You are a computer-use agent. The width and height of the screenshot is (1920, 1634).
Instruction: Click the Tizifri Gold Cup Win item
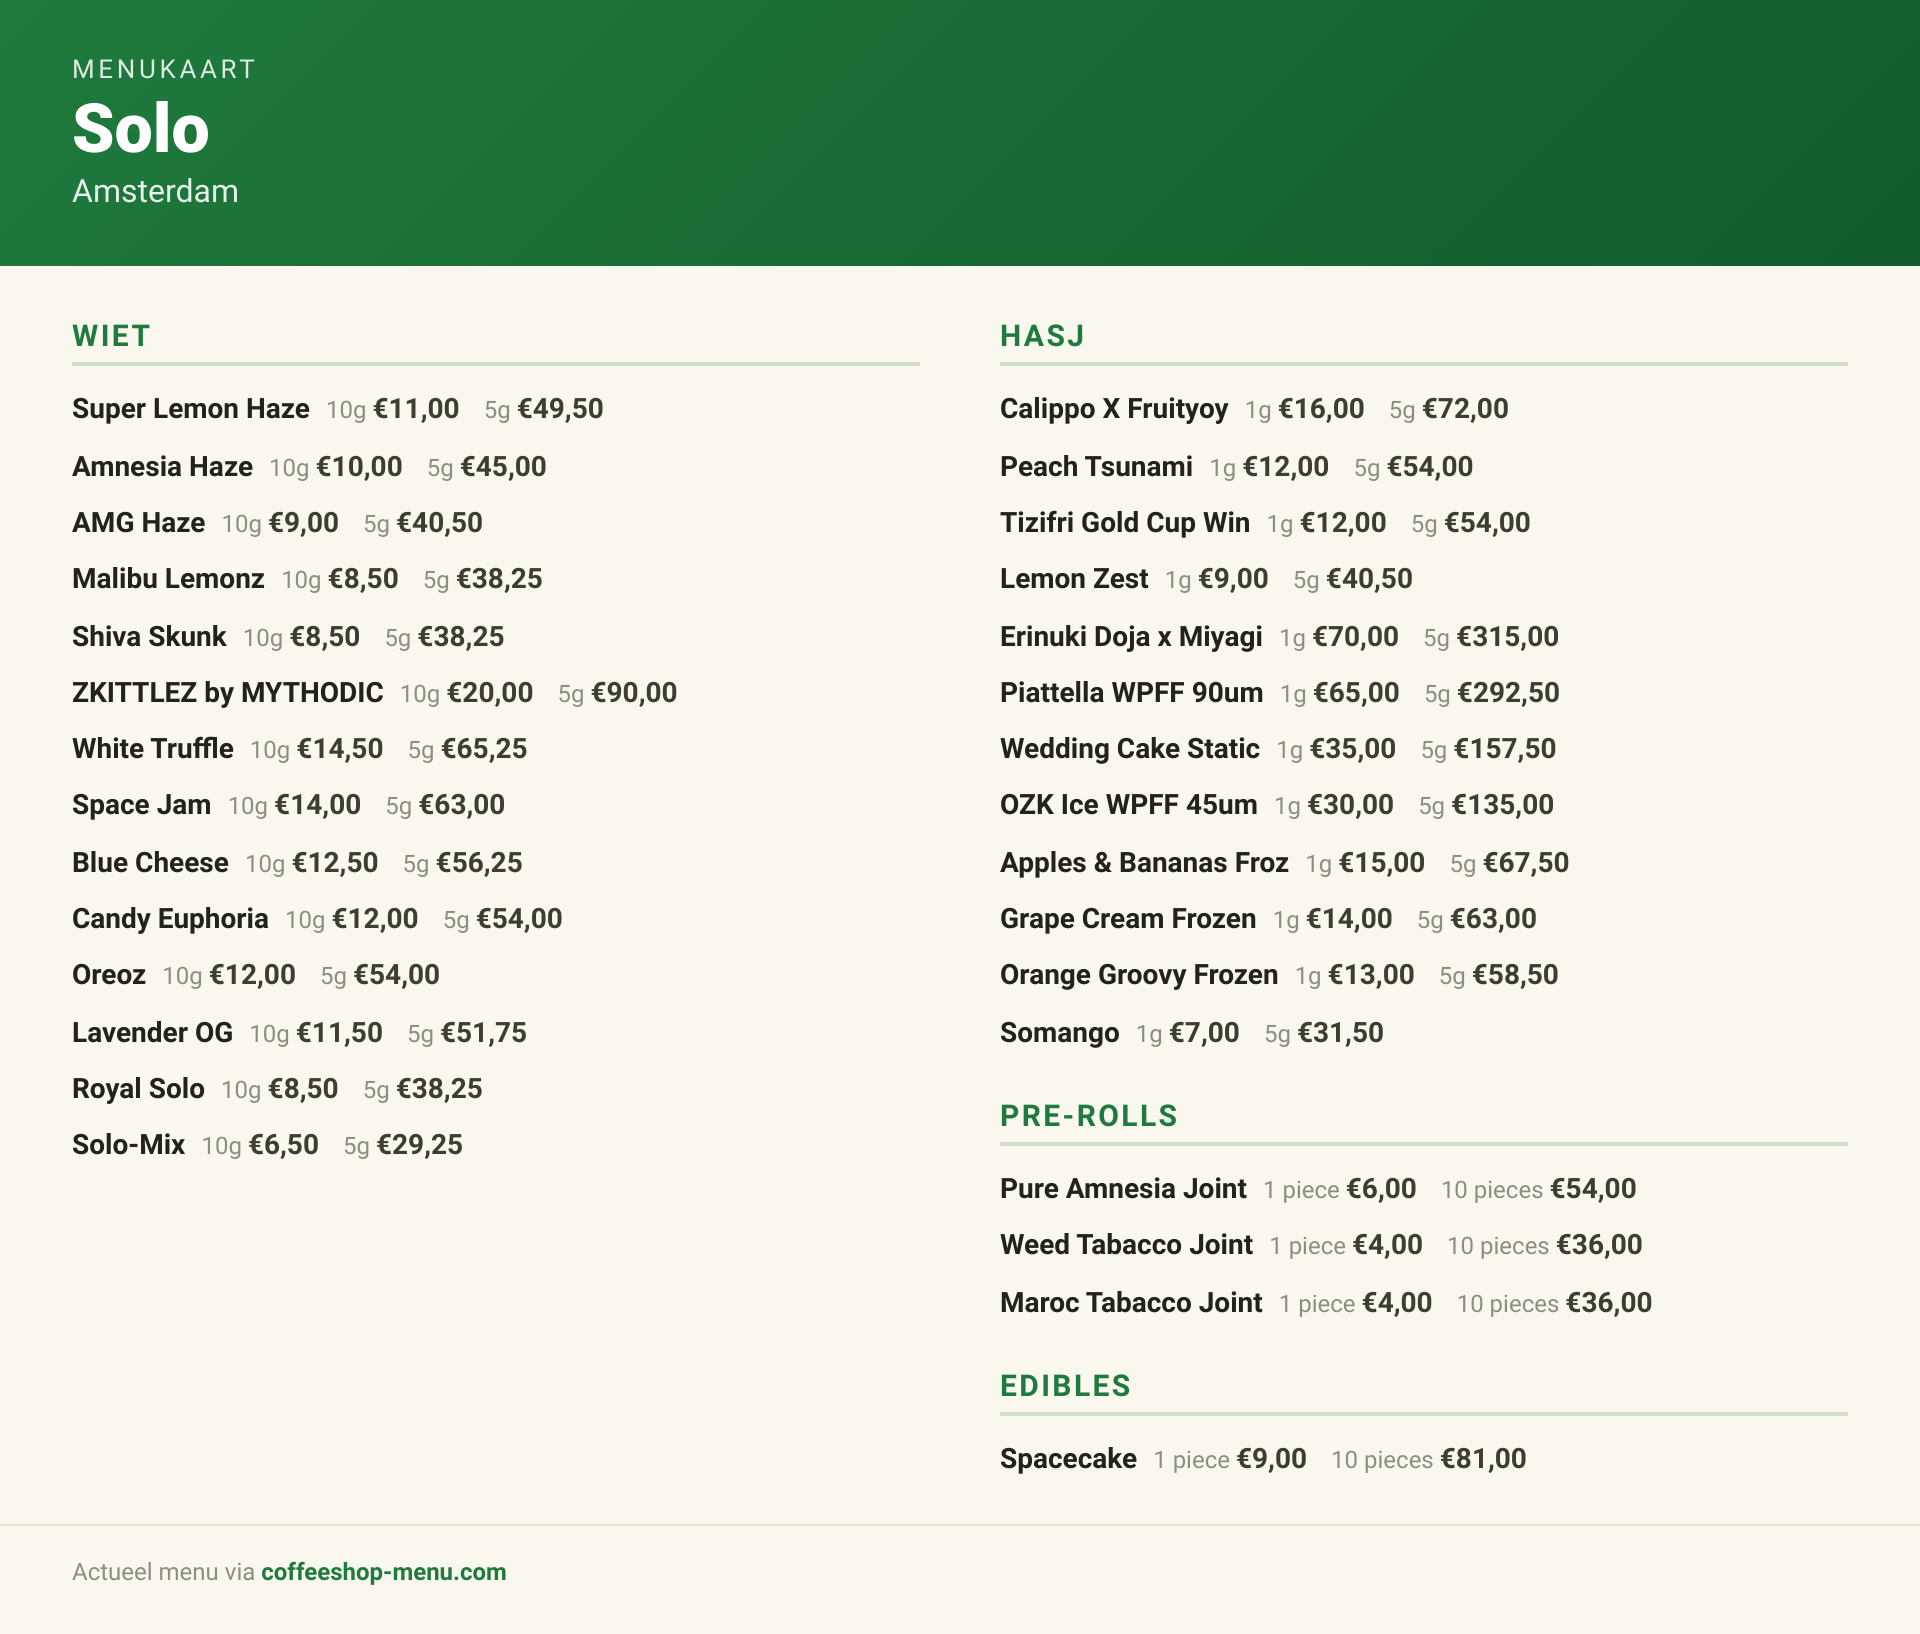1125,523
